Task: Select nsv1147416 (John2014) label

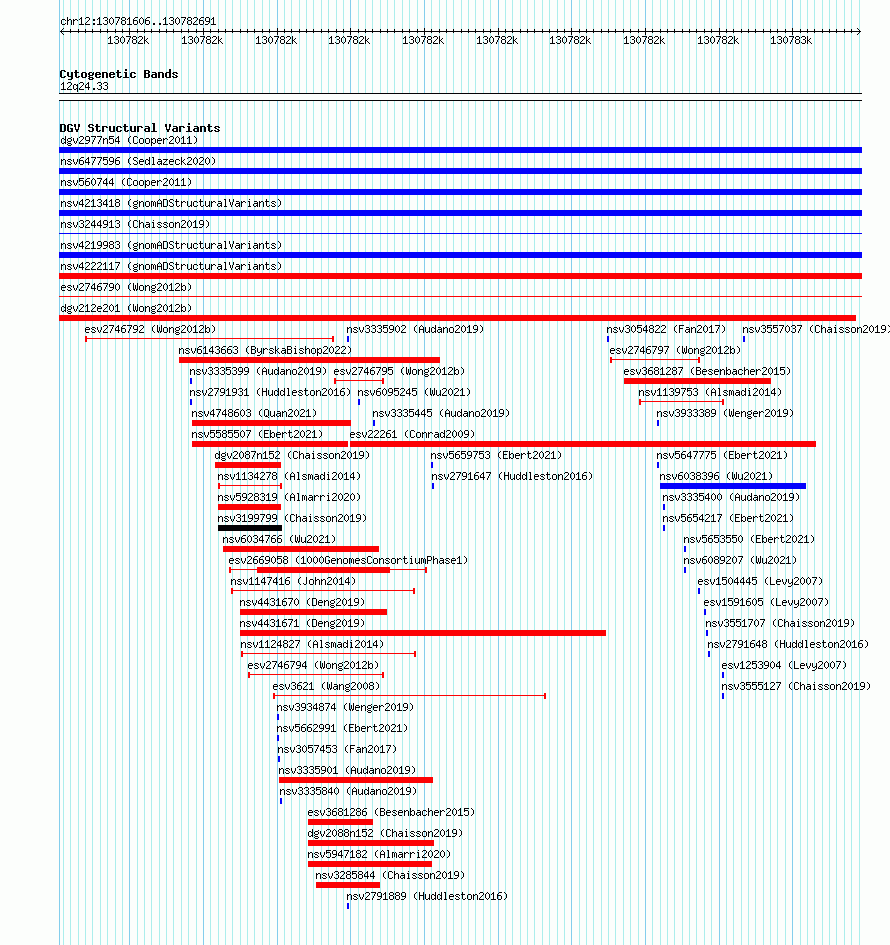Action: [293, 582]
